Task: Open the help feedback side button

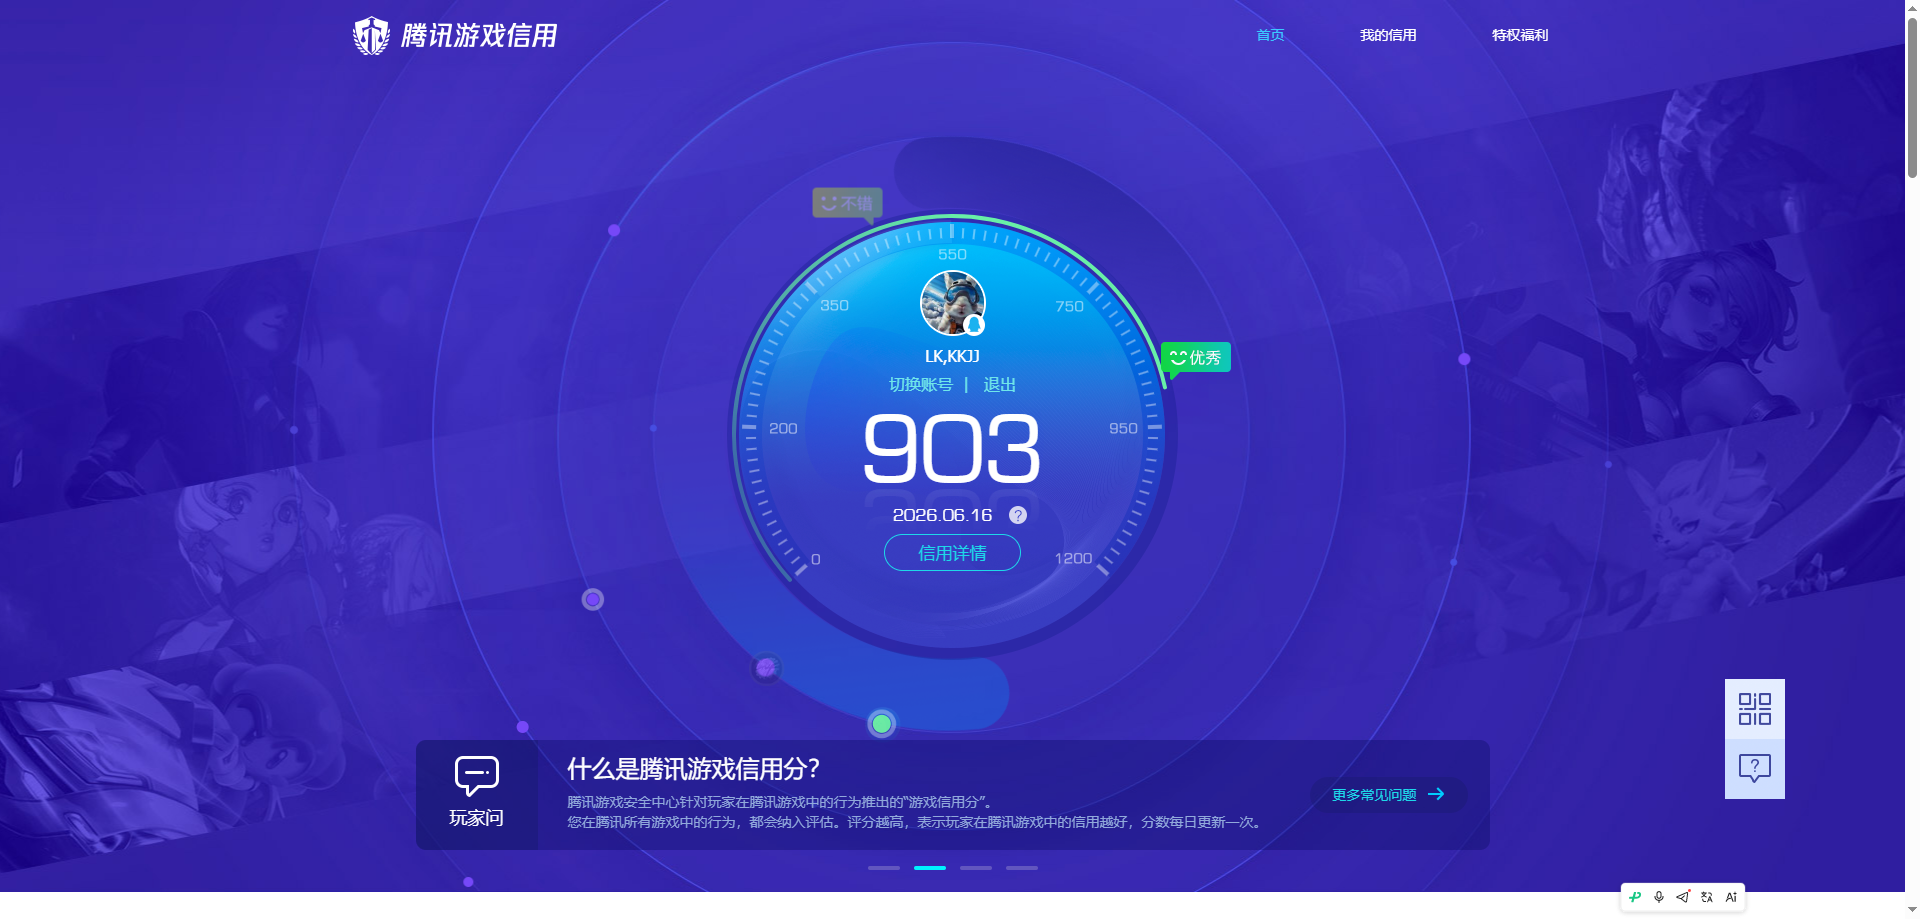Action: (x=1755, y=769)
